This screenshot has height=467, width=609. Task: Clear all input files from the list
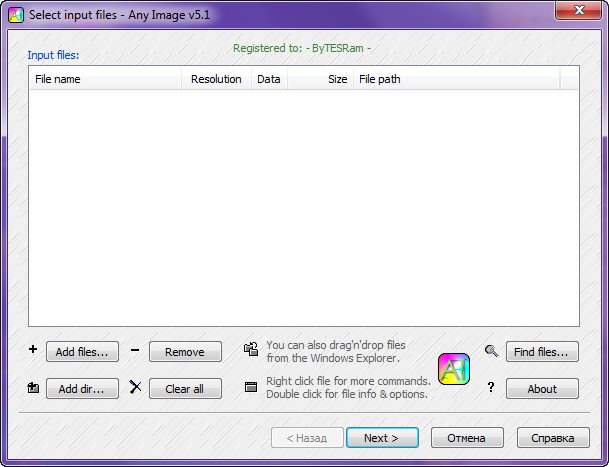coord(185,389)
